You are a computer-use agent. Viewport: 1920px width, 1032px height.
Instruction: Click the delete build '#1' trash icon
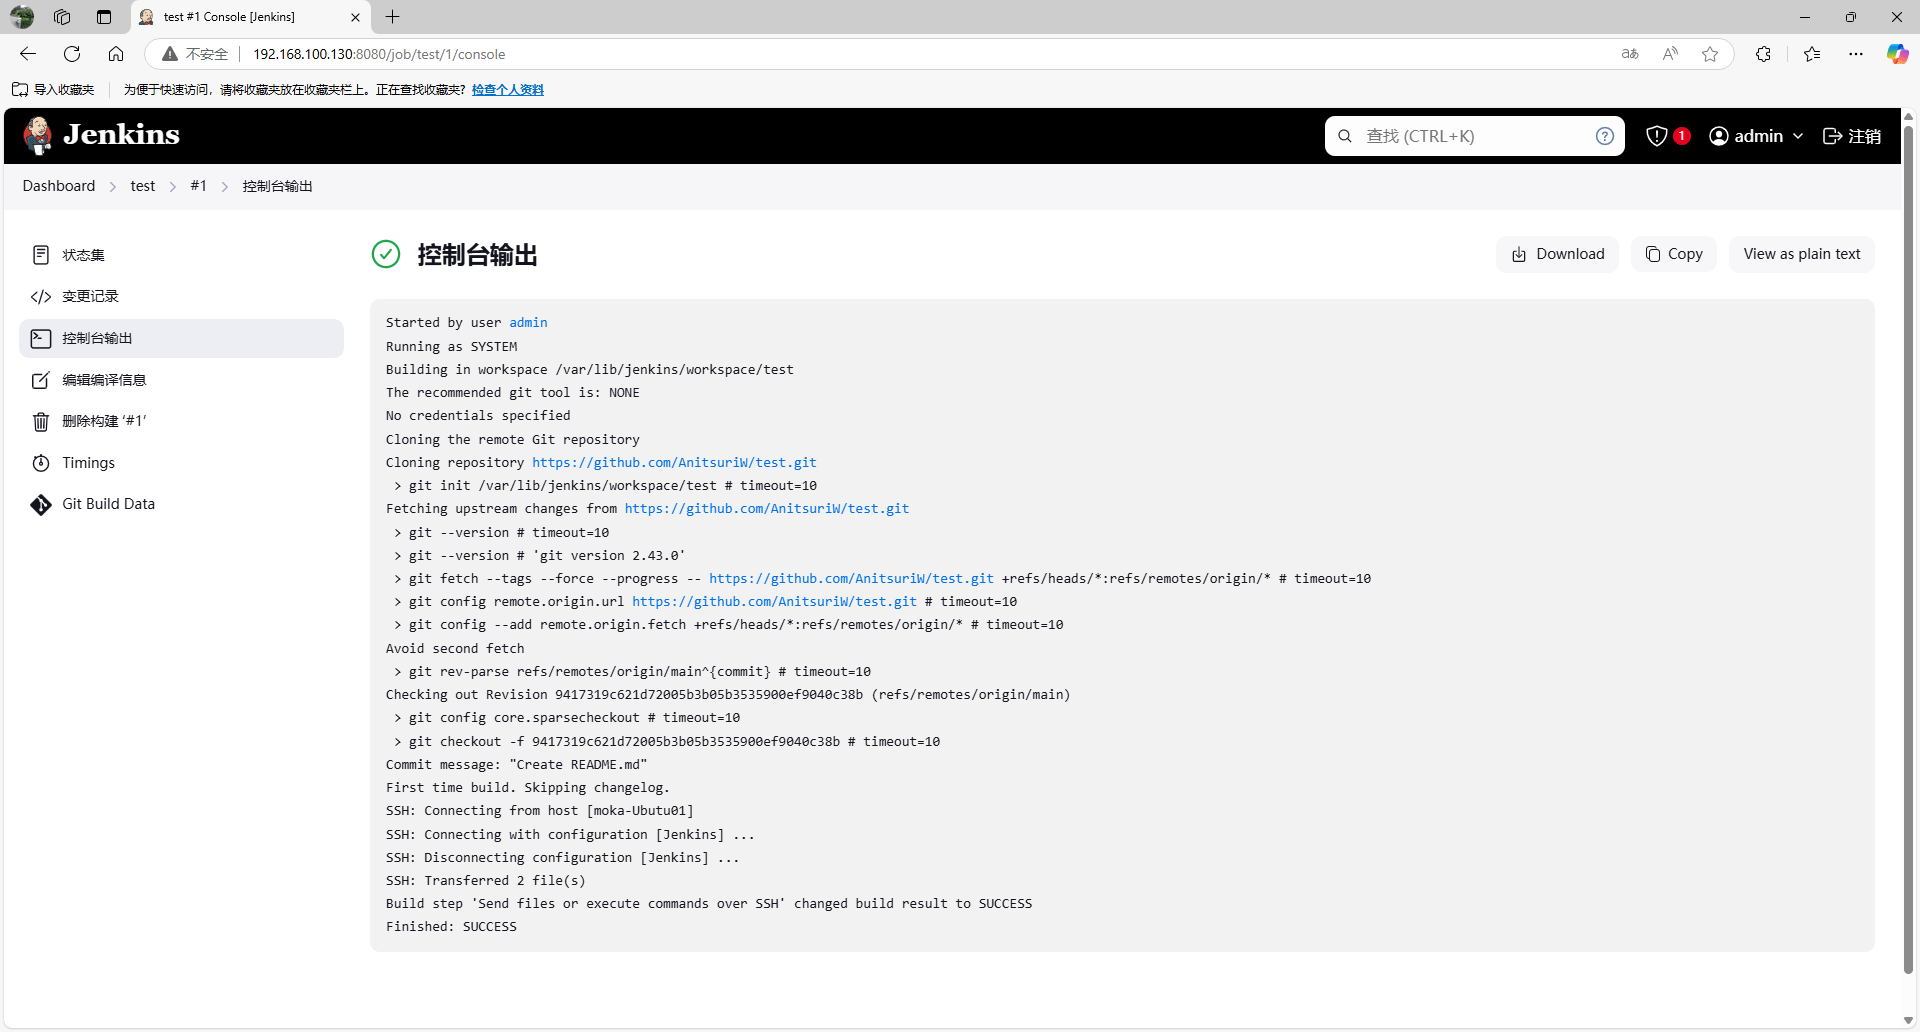click(41, 422)
